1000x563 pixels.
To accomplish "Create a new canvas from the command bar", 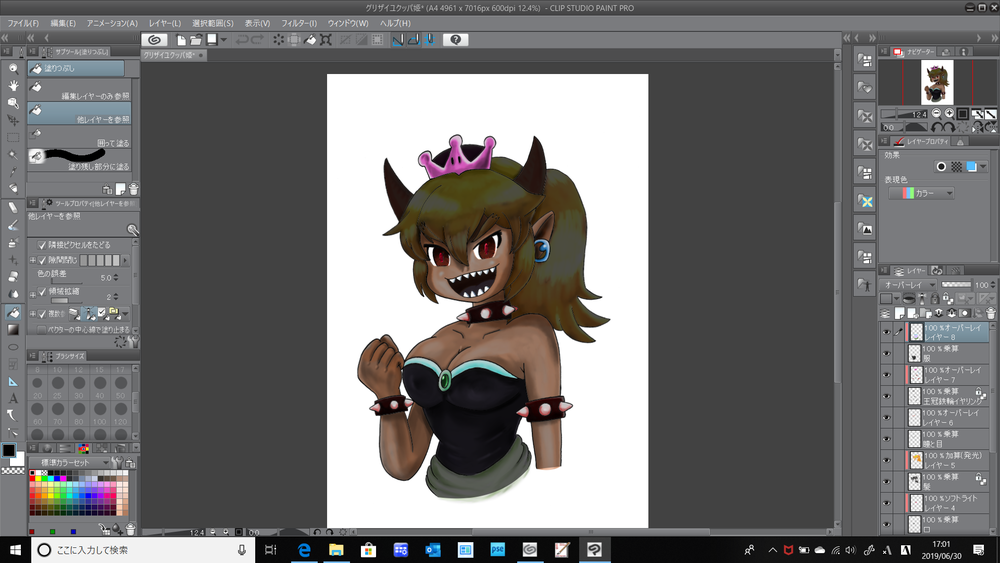I will (181, 40).
